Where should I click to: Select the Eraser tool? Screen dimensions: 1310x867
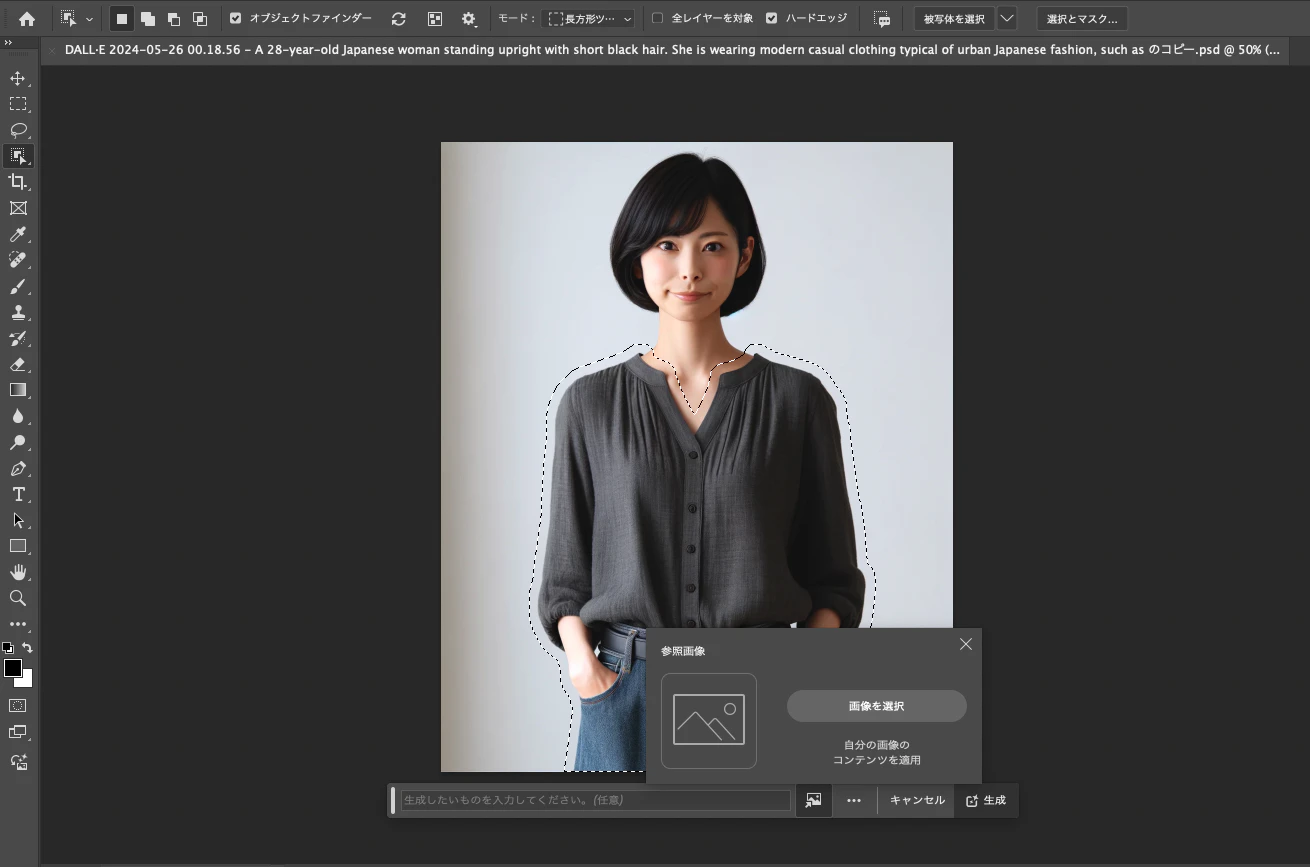[18, 364]
